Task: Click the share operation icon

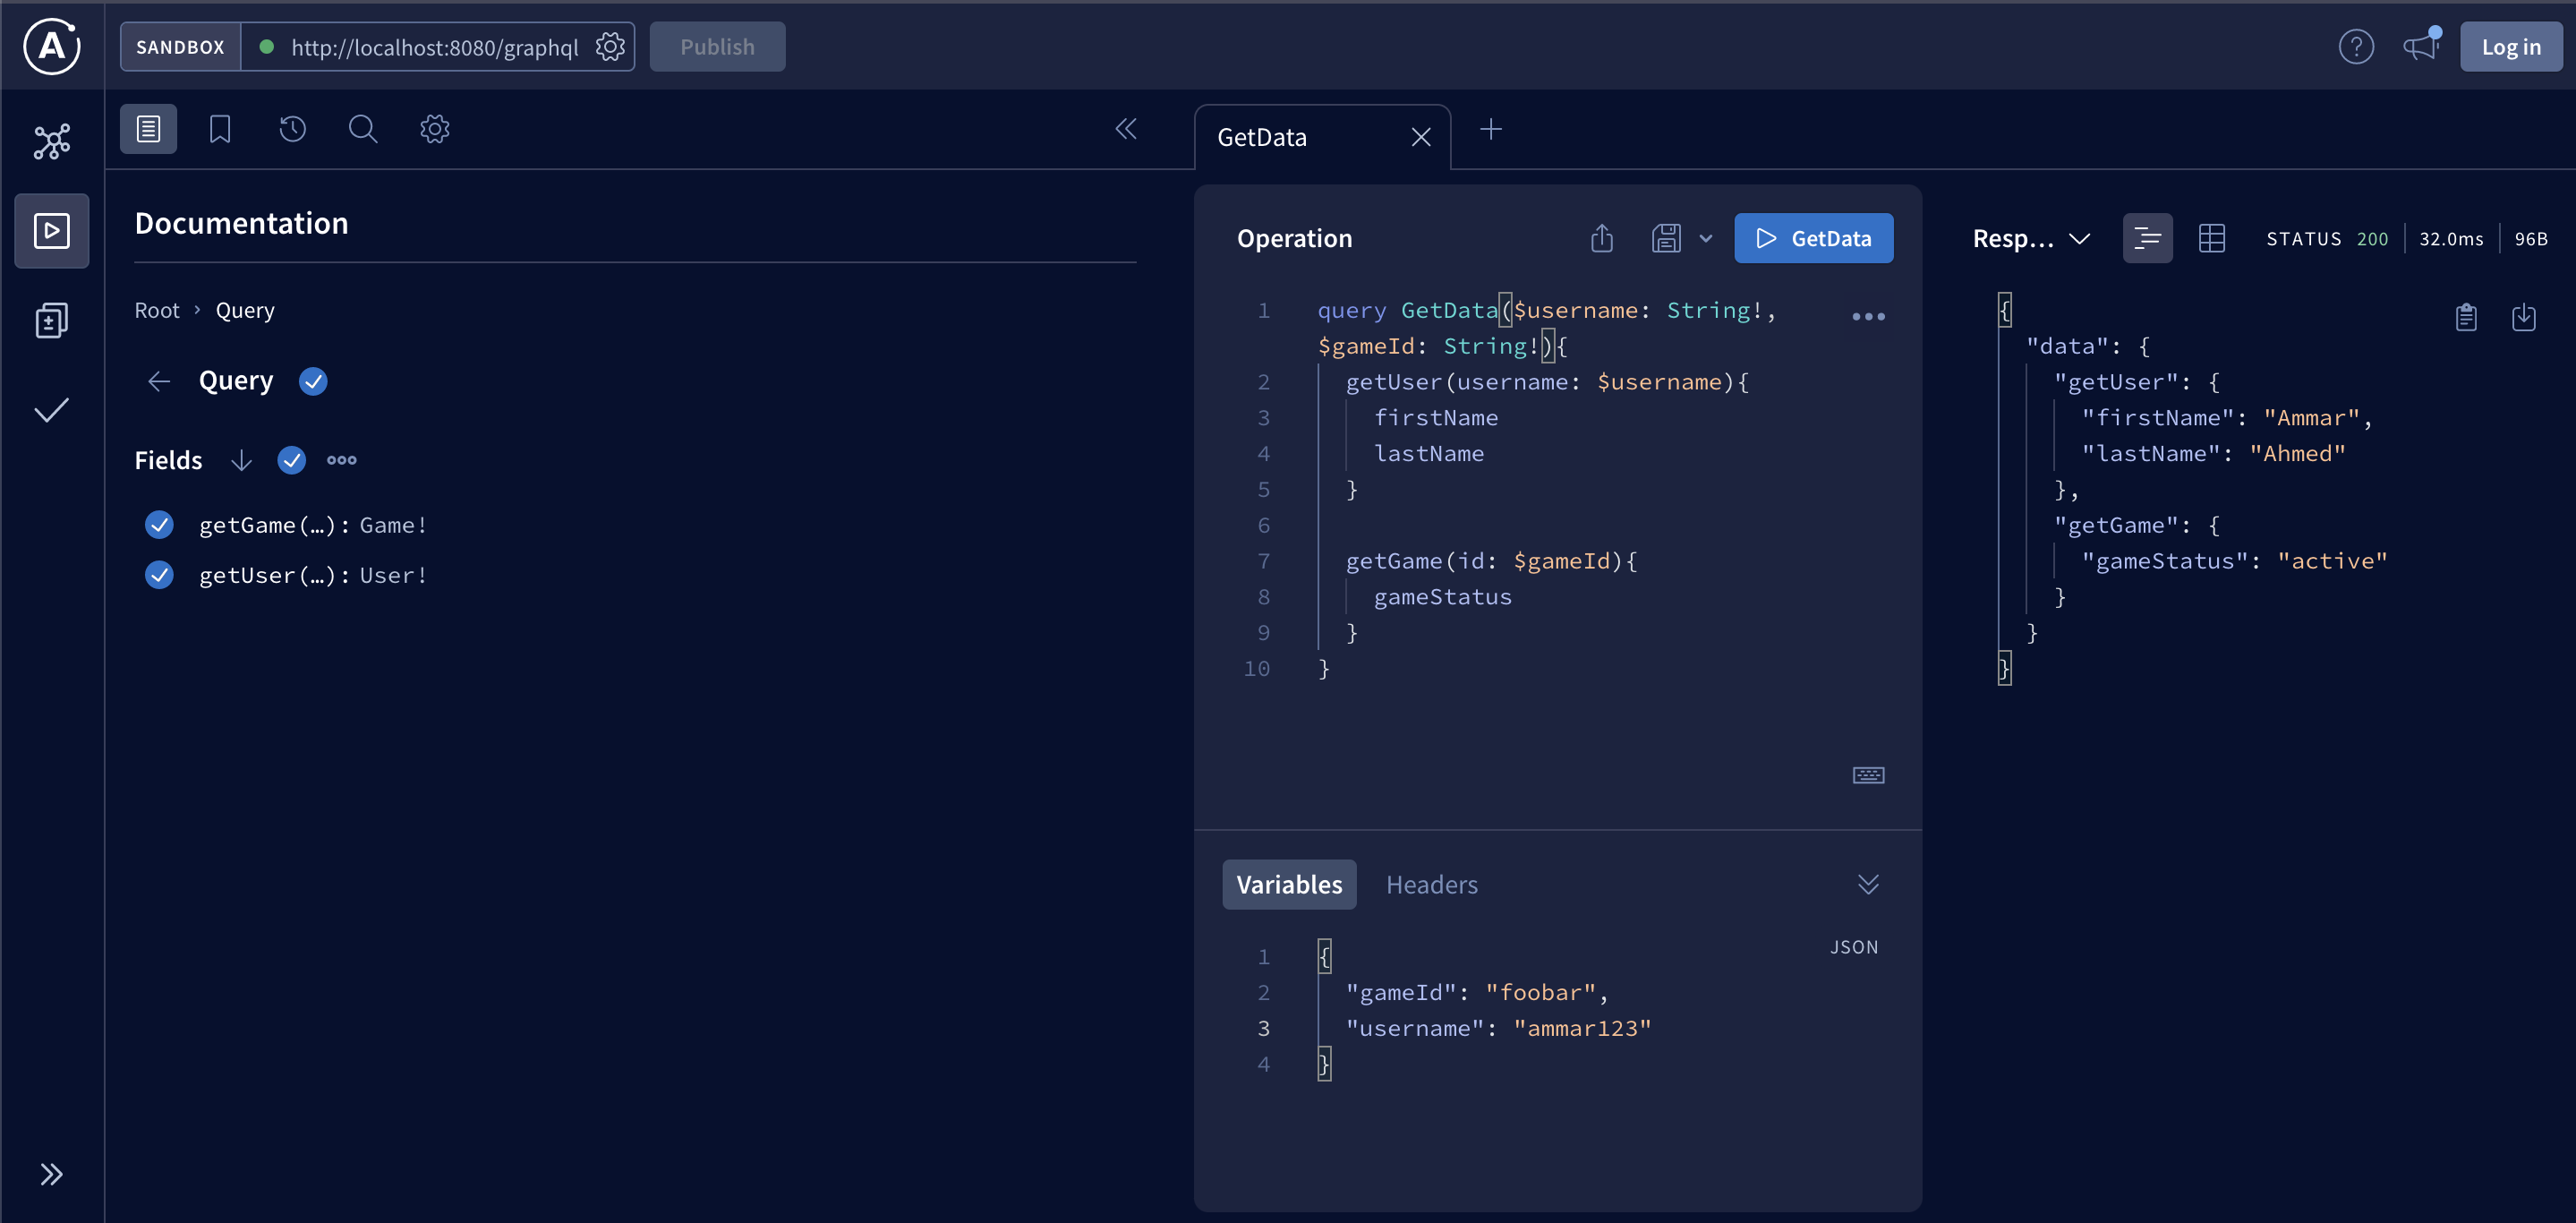Action: click(1601, 238)
